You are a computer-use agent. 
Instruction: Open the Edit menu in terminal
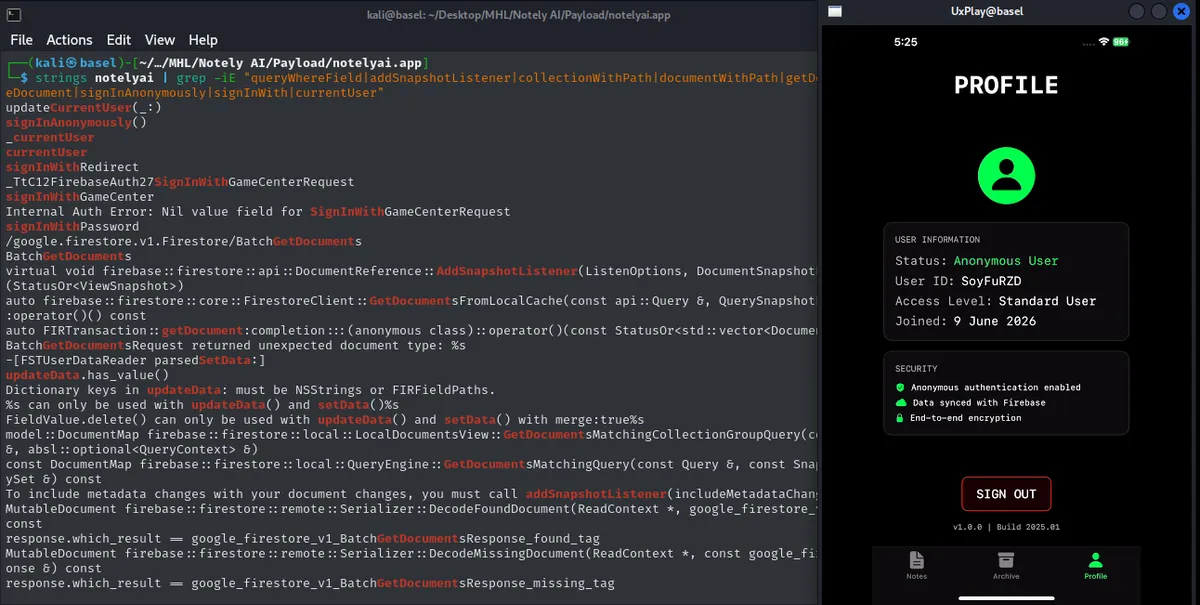(119, 40)
